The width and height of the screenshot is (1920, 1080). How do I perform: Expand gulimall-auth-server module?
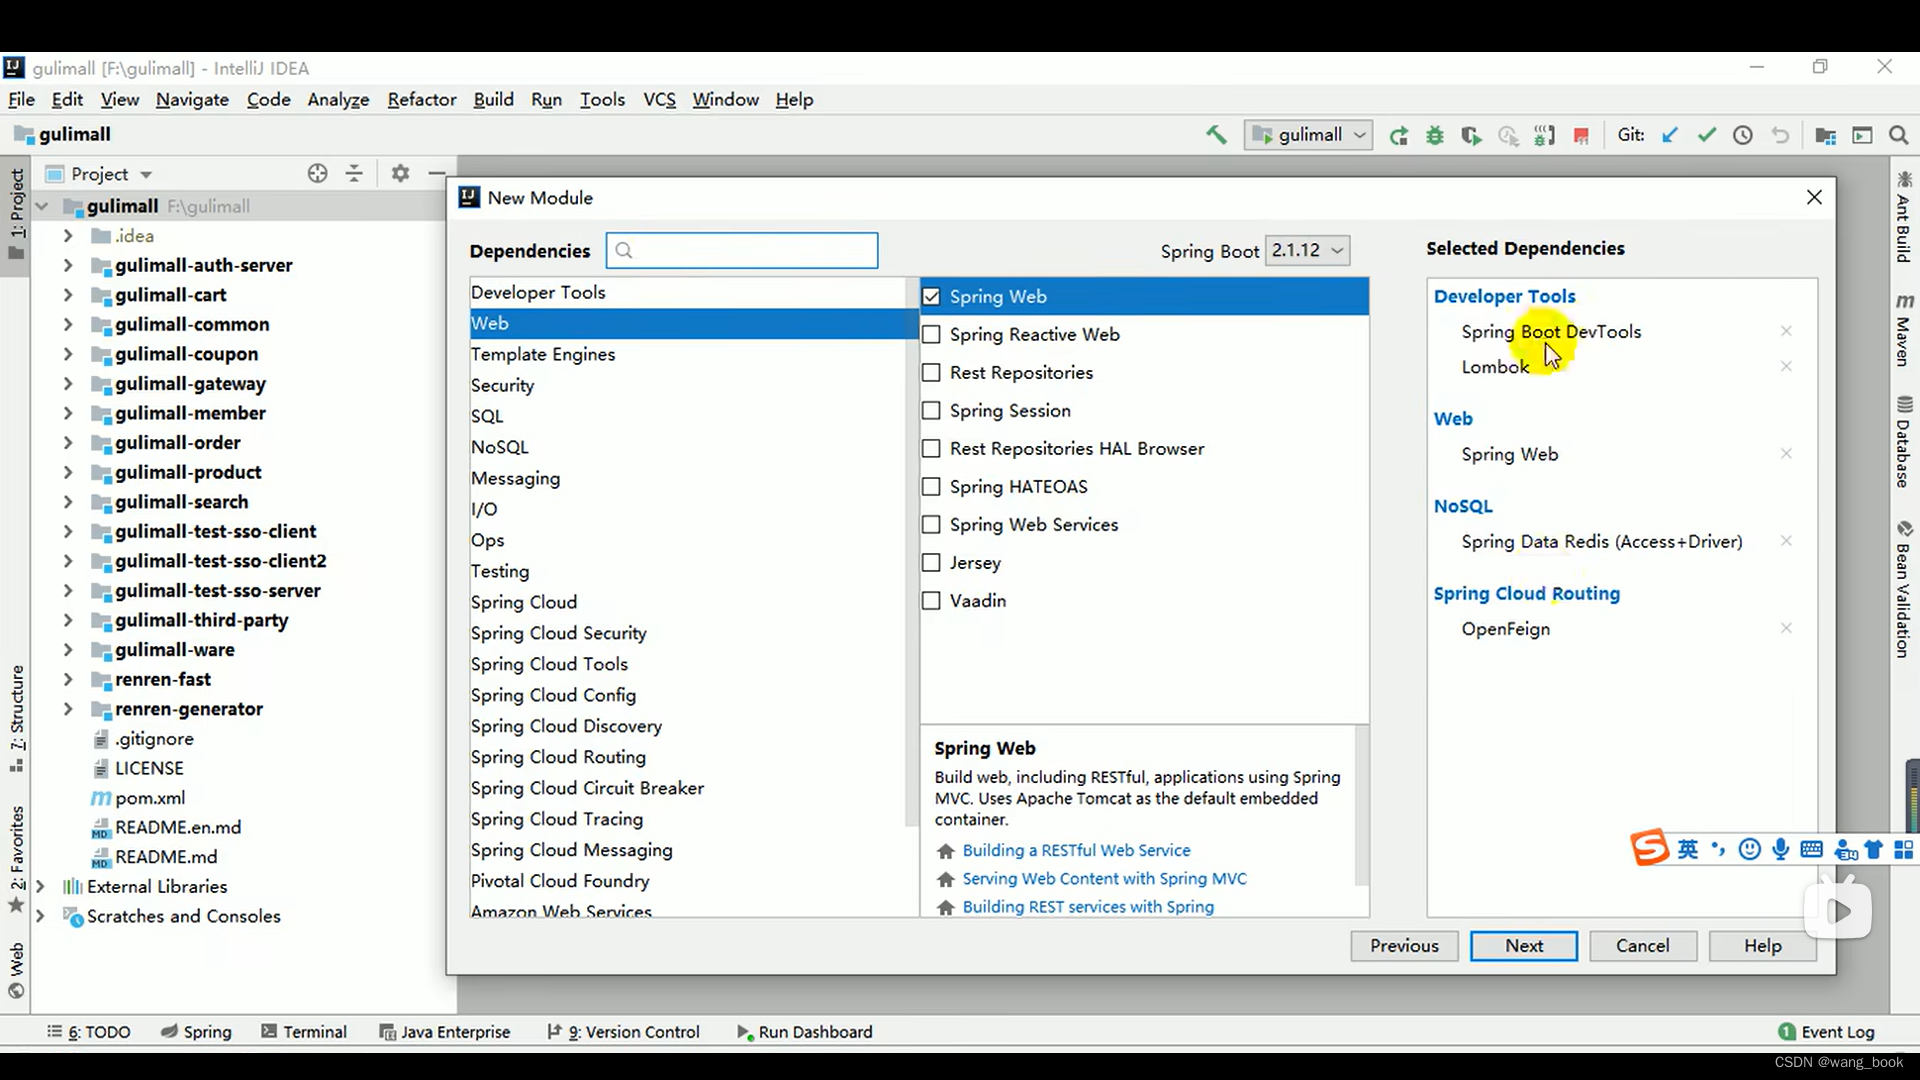coord(68,265)
